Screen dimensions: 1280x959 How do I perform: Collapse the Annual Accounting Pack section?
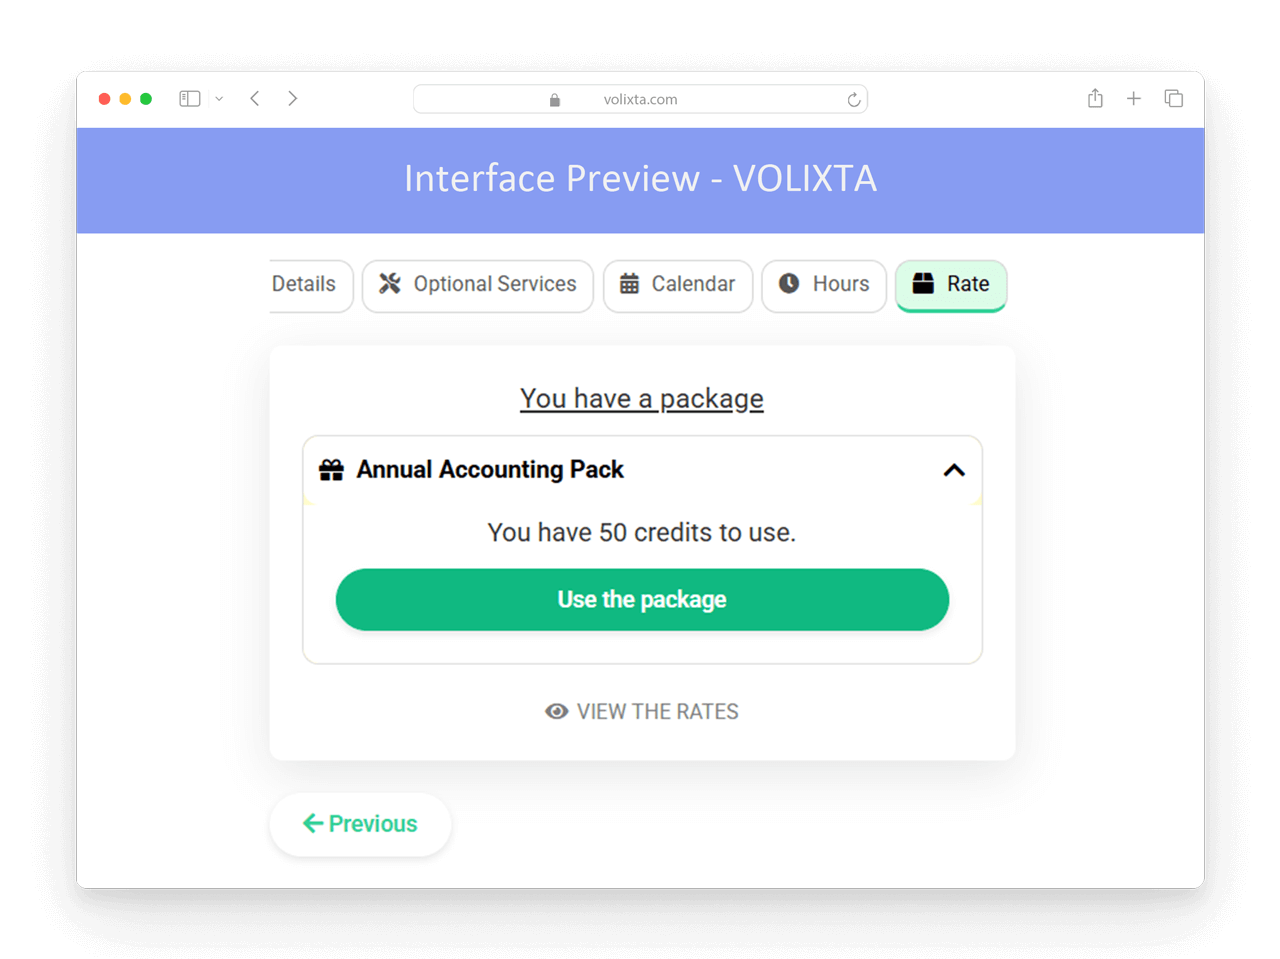point(954,470)
